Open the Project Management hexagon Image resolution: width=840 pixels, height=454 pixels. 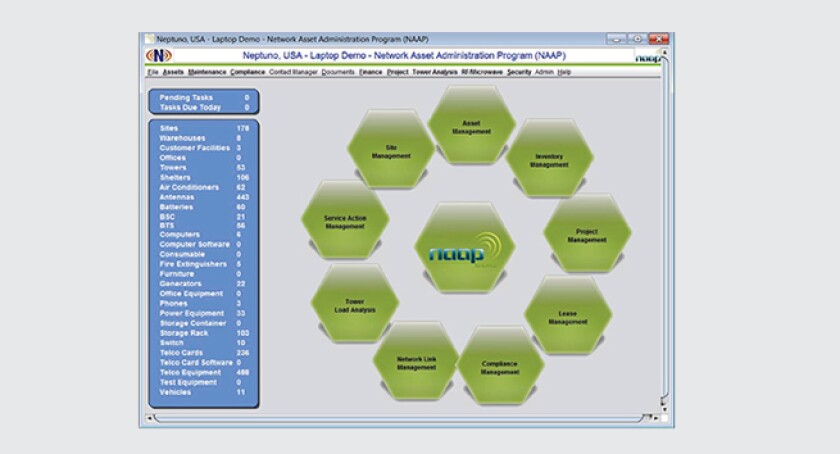(x=587, y=233)
